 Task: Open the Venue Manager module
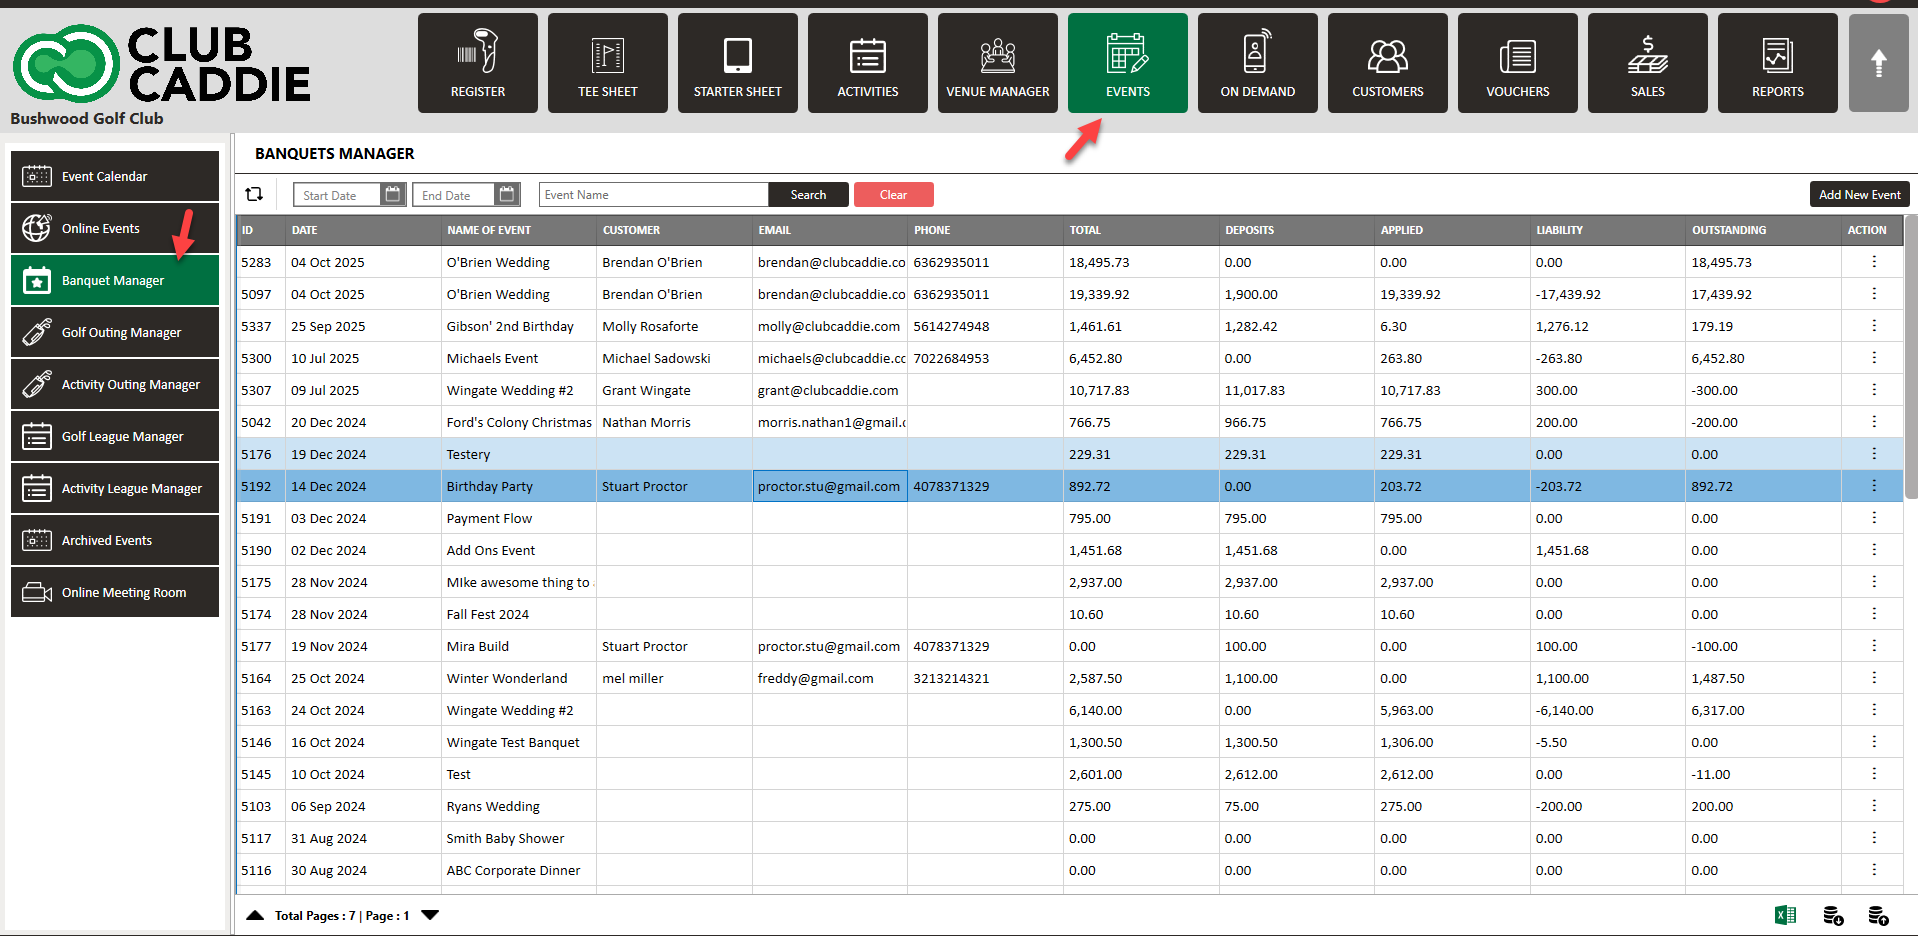pyautogui.click(x=997, y=63)
